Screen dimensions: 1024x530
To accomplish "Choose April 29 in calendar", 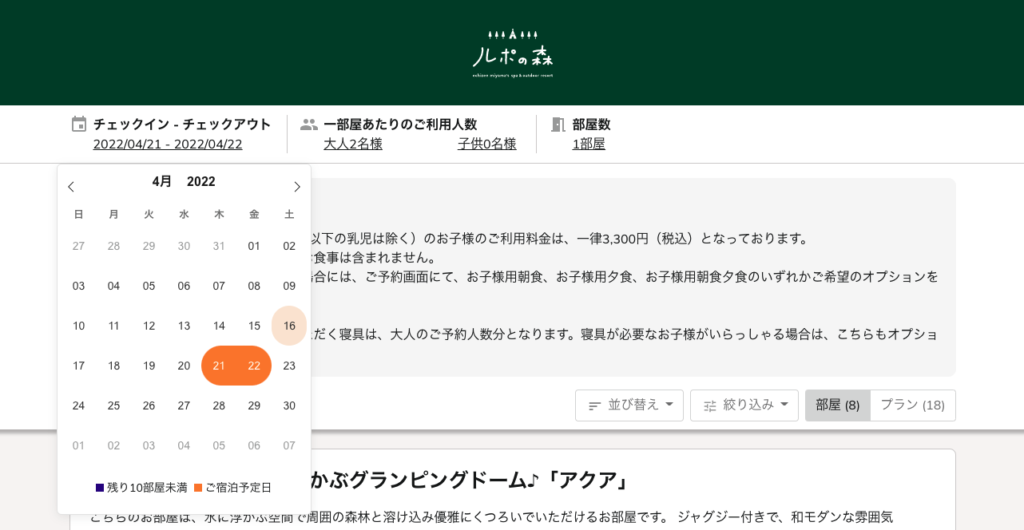I will (254, 406).
